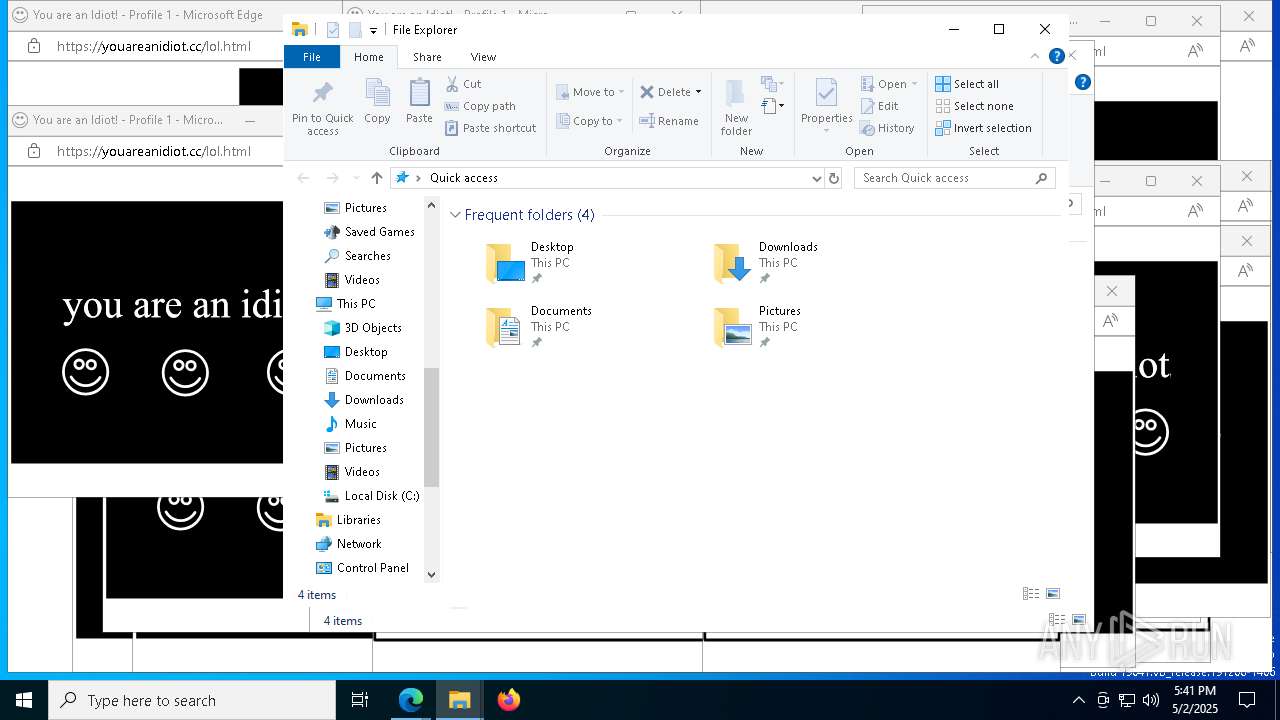Switch to the Share ribbon tab
1280x720 pixels.
pos(427,57)
